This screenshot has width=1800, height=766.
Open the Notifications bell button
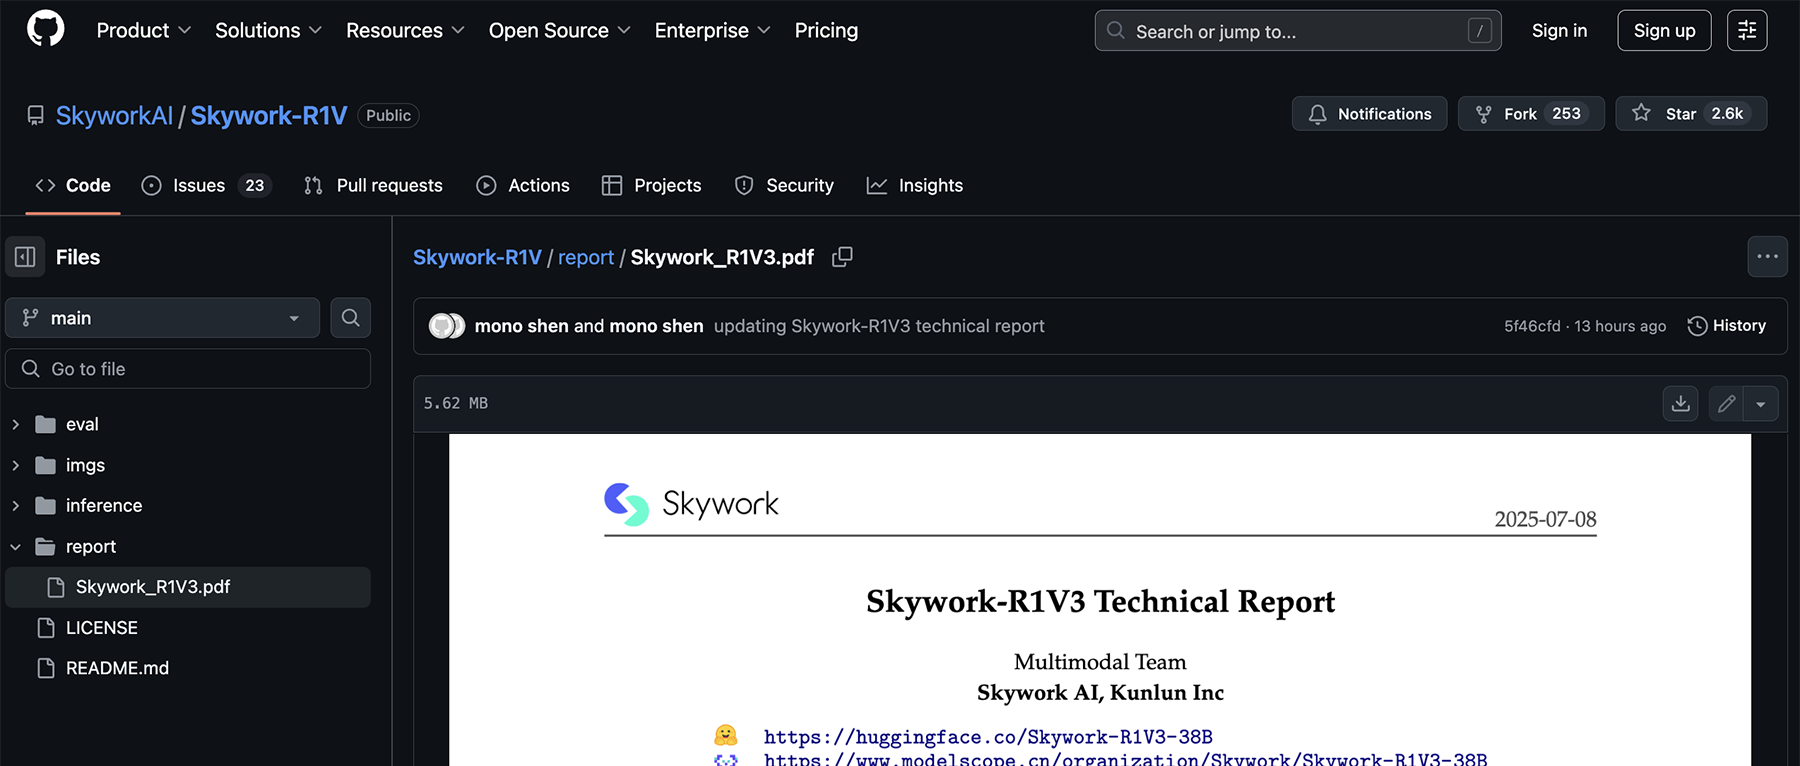point(1369,114)
